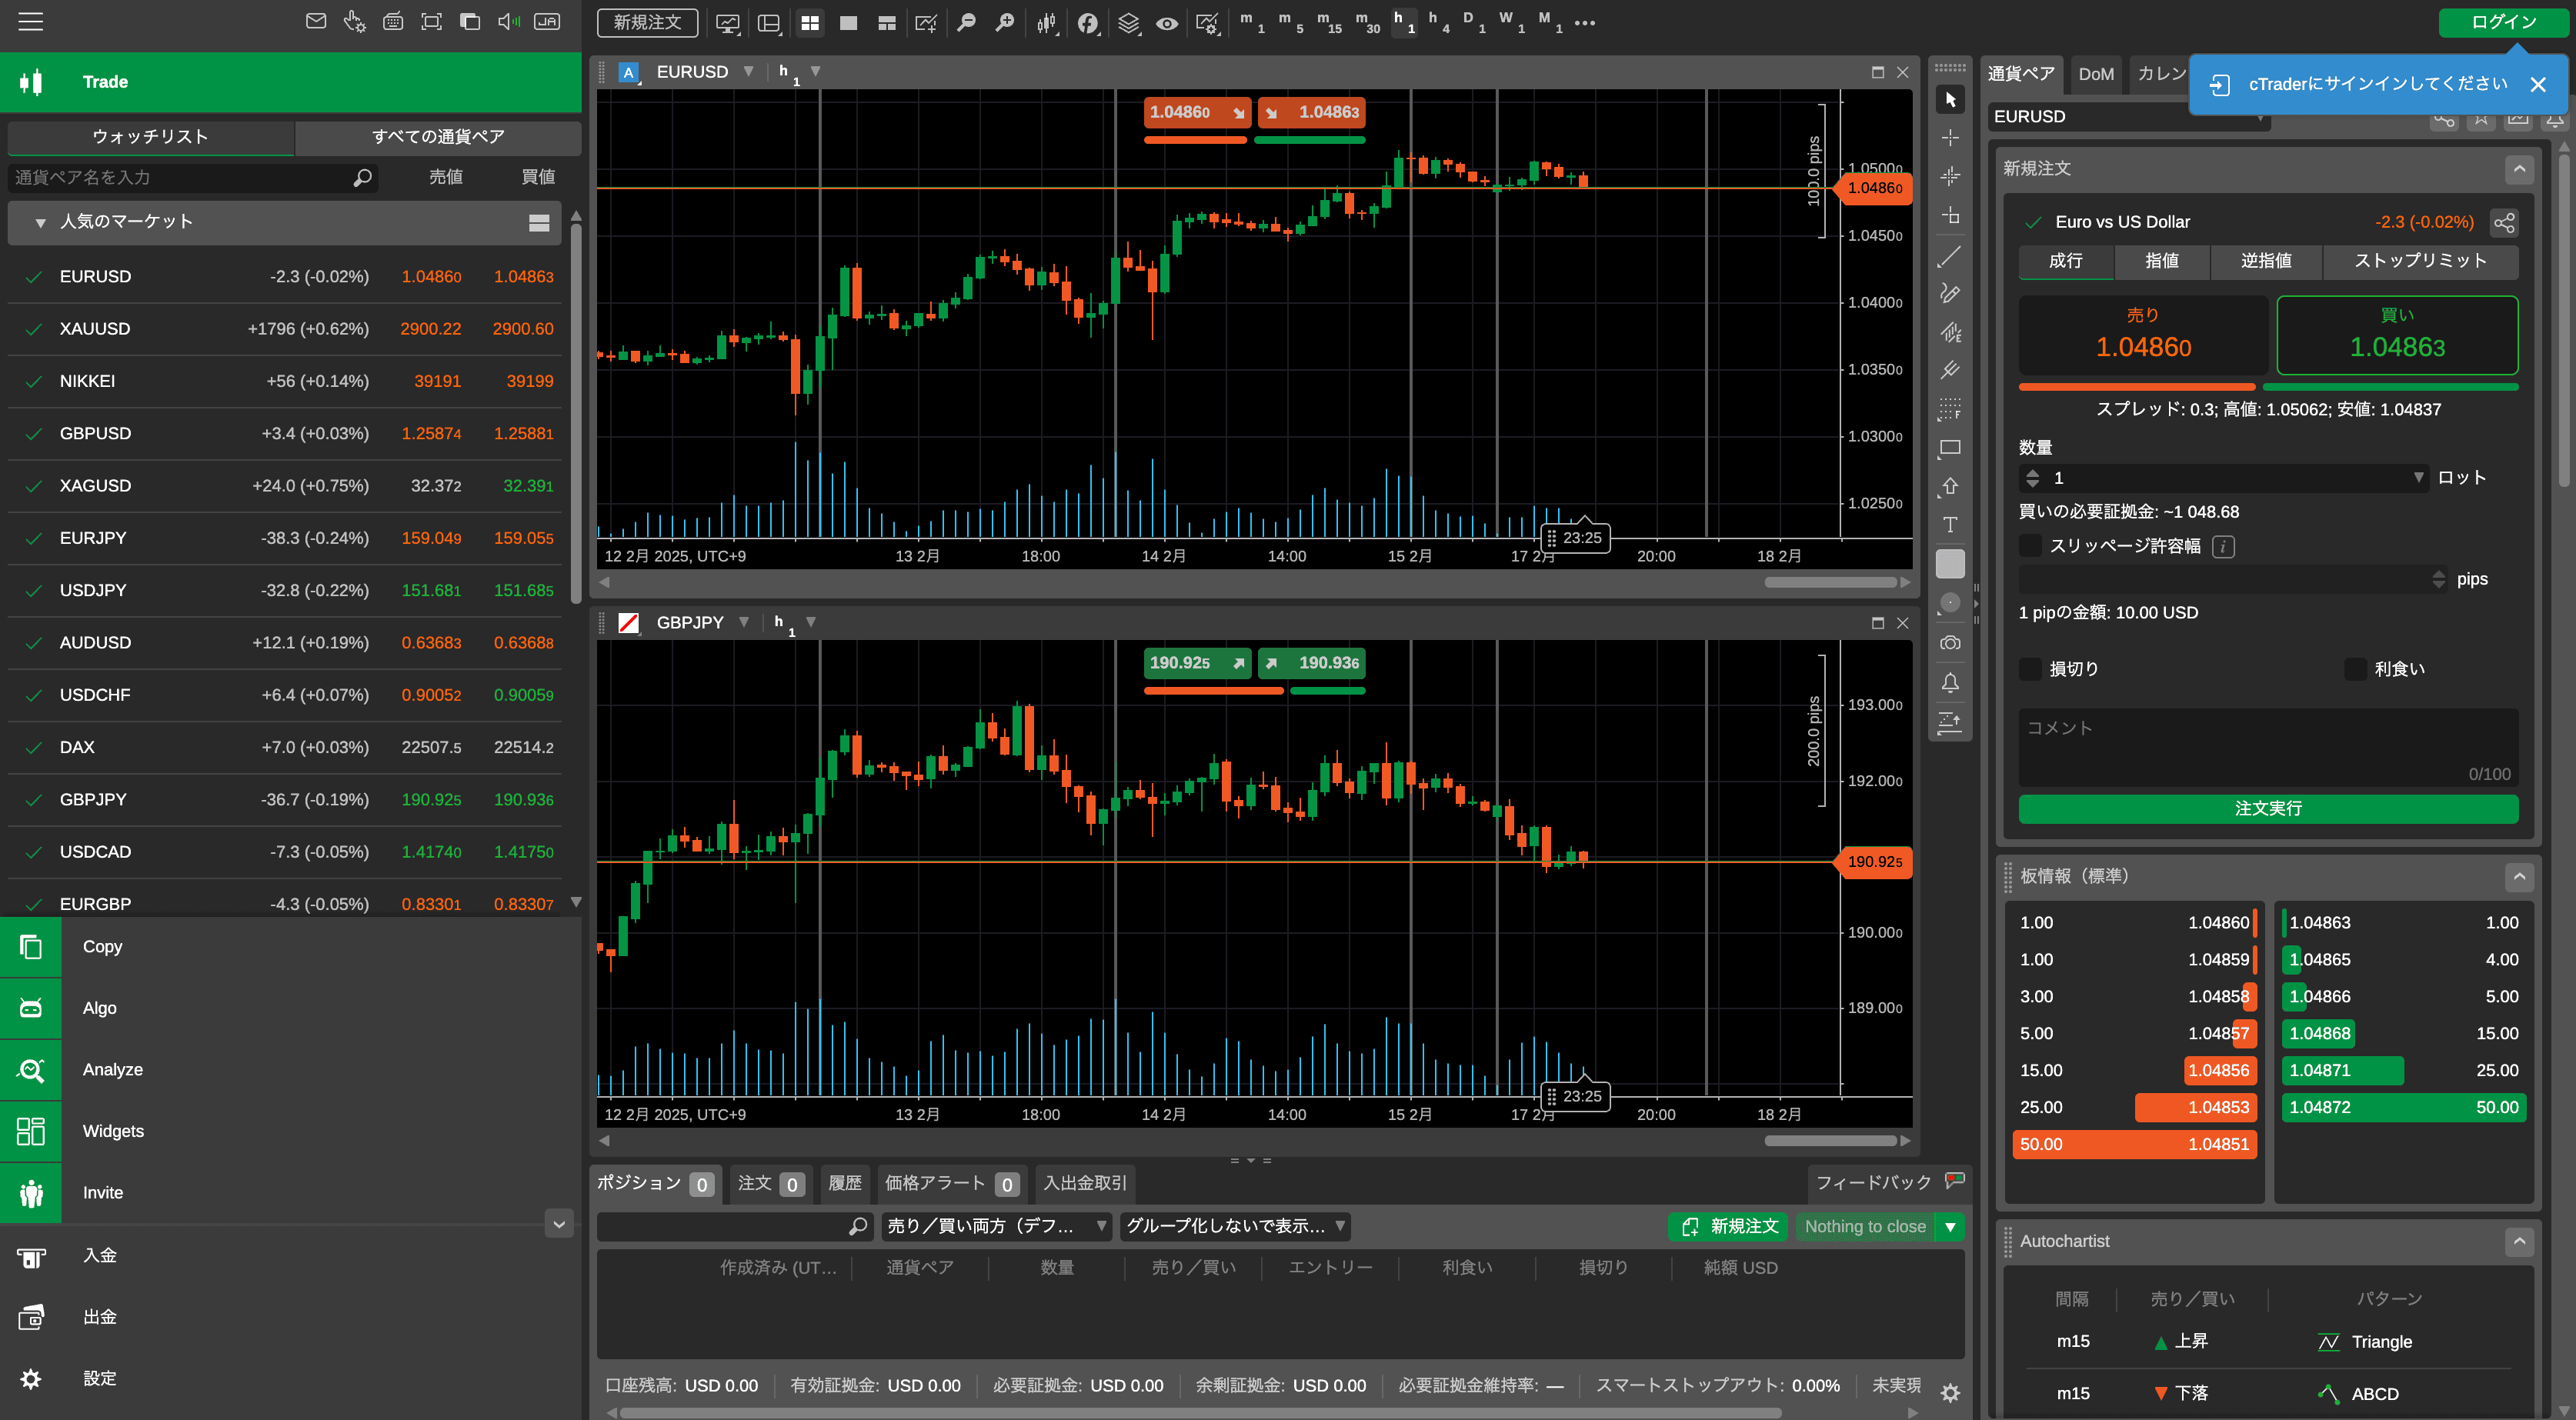Viewport: 2576px width, 1420px height.
Task: Open Algo section in sidebar
Action: point(290,1008)
